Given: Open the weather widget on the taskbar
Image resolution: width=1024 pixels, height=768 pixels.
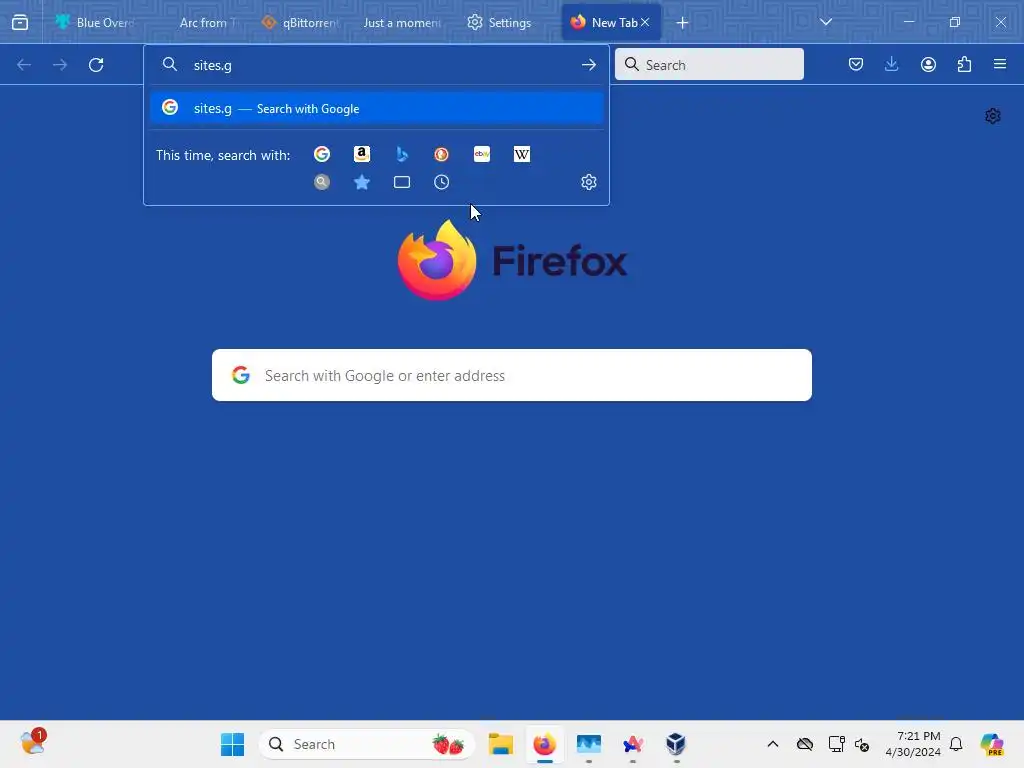Looking at the screenshot, I should click(33, 743).
